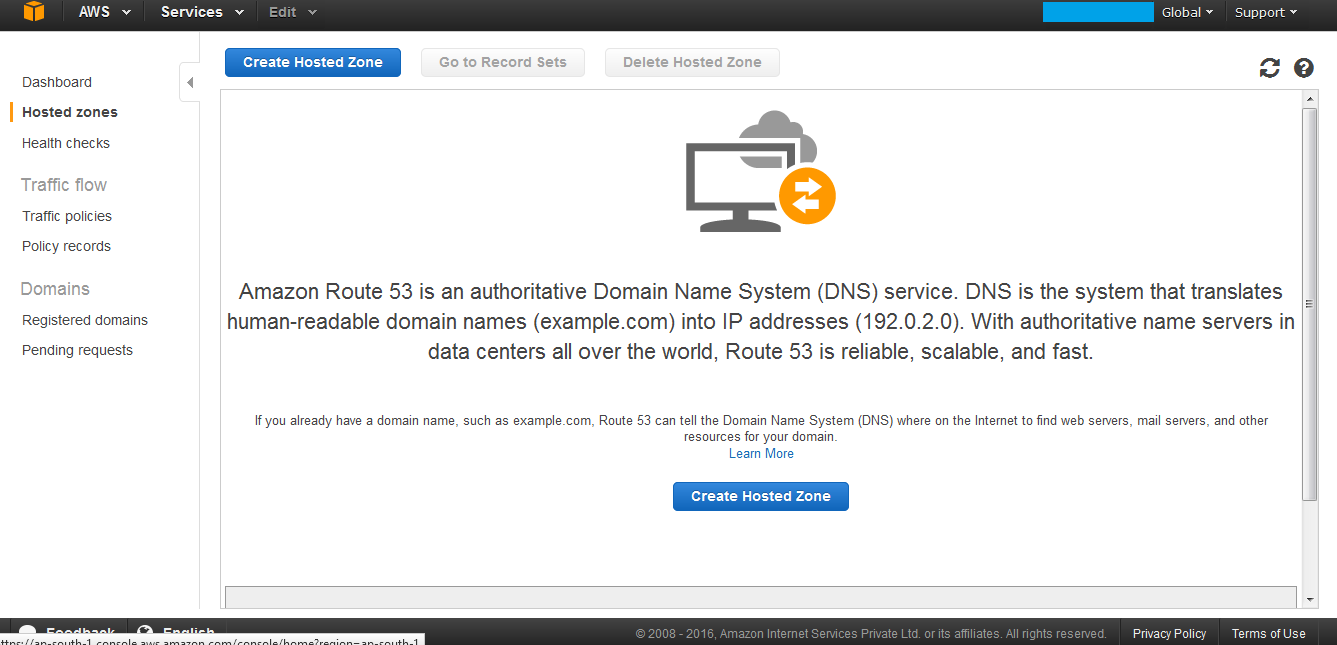Open the AWS dropdown menu

[104, 12]
